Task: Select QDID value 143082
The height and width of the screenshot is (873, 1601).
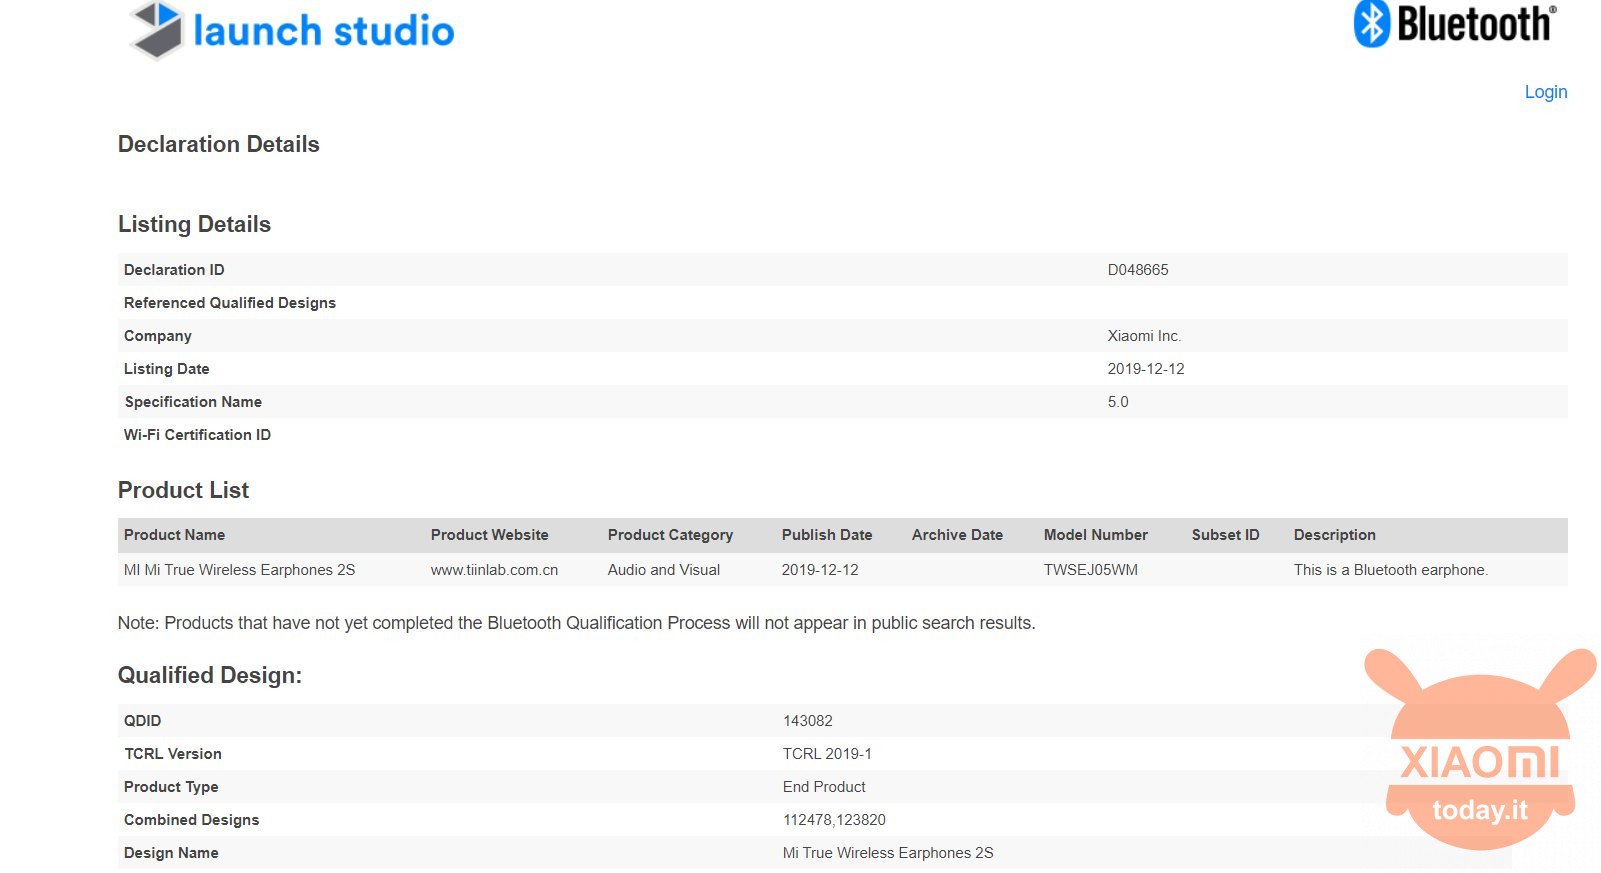Action: 808,721
